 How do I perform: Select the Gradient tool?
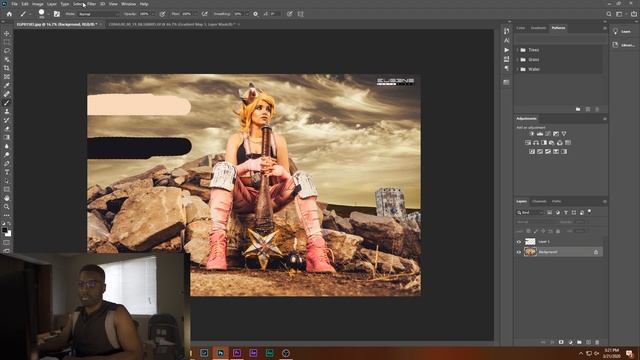tap(7, 138)
